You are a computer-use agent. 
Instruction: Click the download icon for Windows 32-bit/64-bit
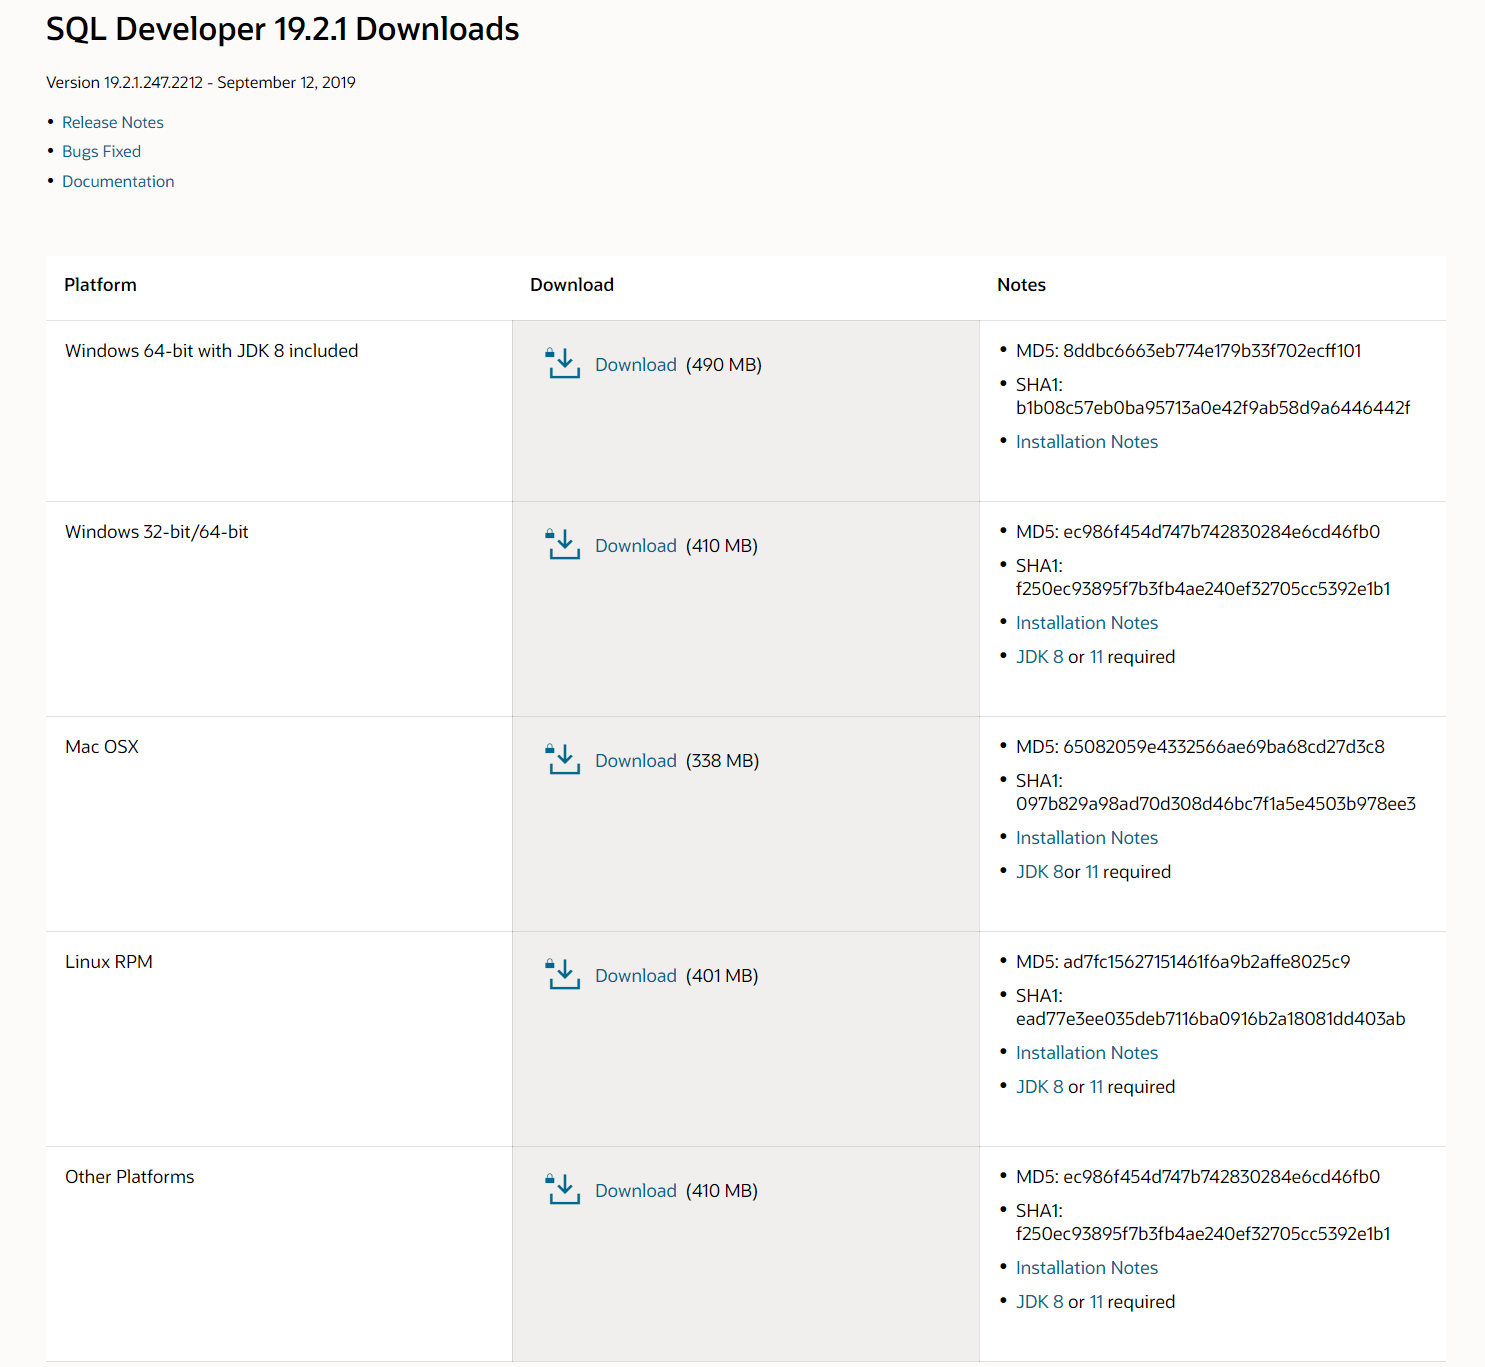[563, 544]
